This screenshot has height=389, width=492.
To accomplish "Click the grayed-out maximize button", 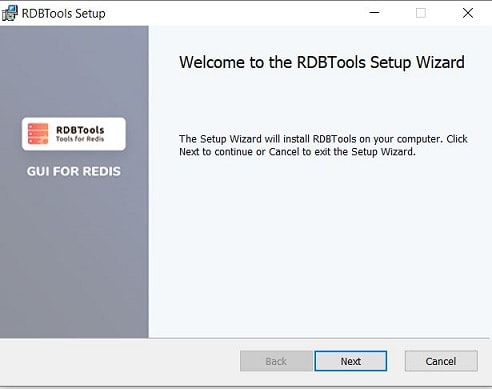I will (421, 13).
